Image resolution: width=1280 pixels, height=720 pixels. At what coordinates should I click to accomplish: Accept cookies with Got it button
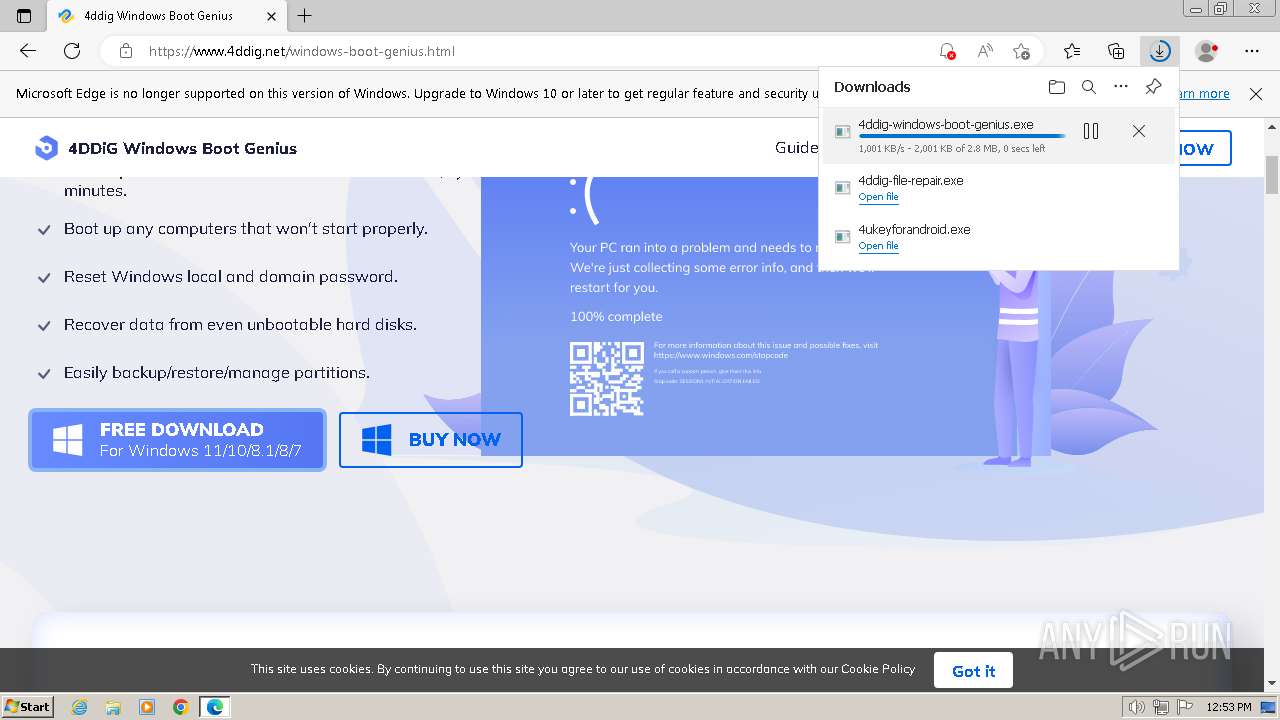click(x=973, y=671)
